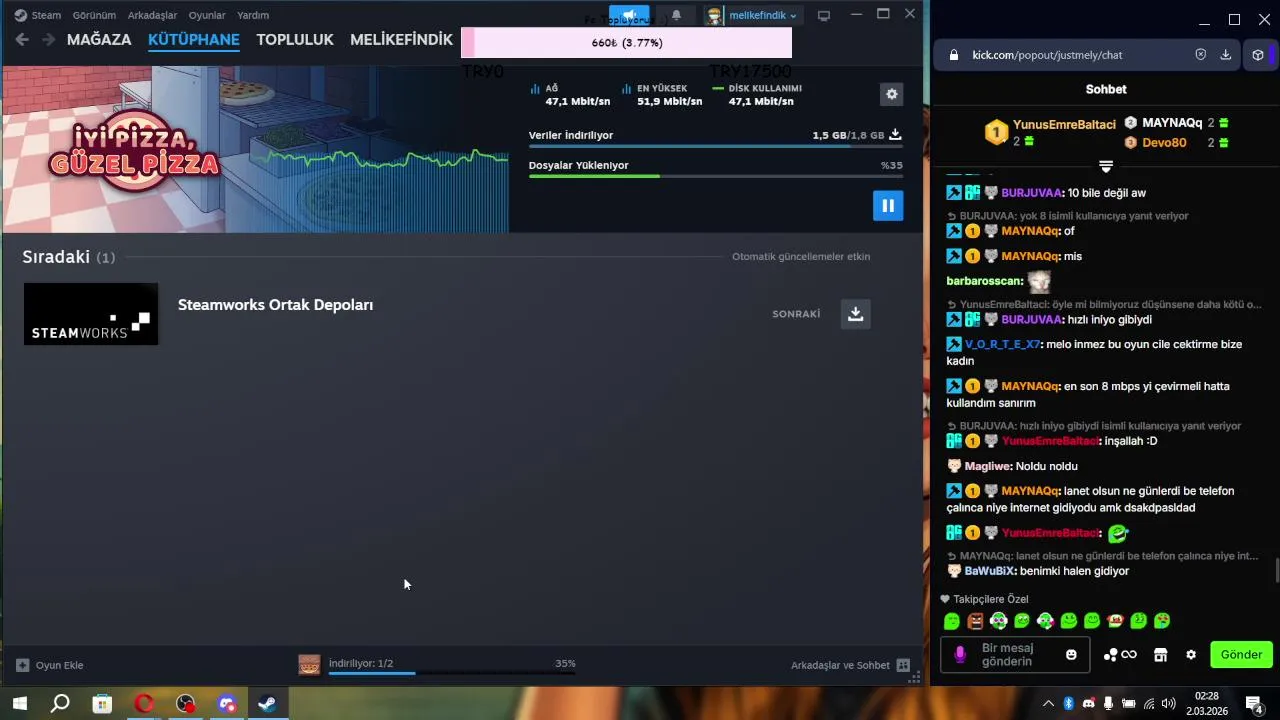The image size is (1280, 720).
Task: Open taskbar search magnifier
Action: click(x=60, y=703)
